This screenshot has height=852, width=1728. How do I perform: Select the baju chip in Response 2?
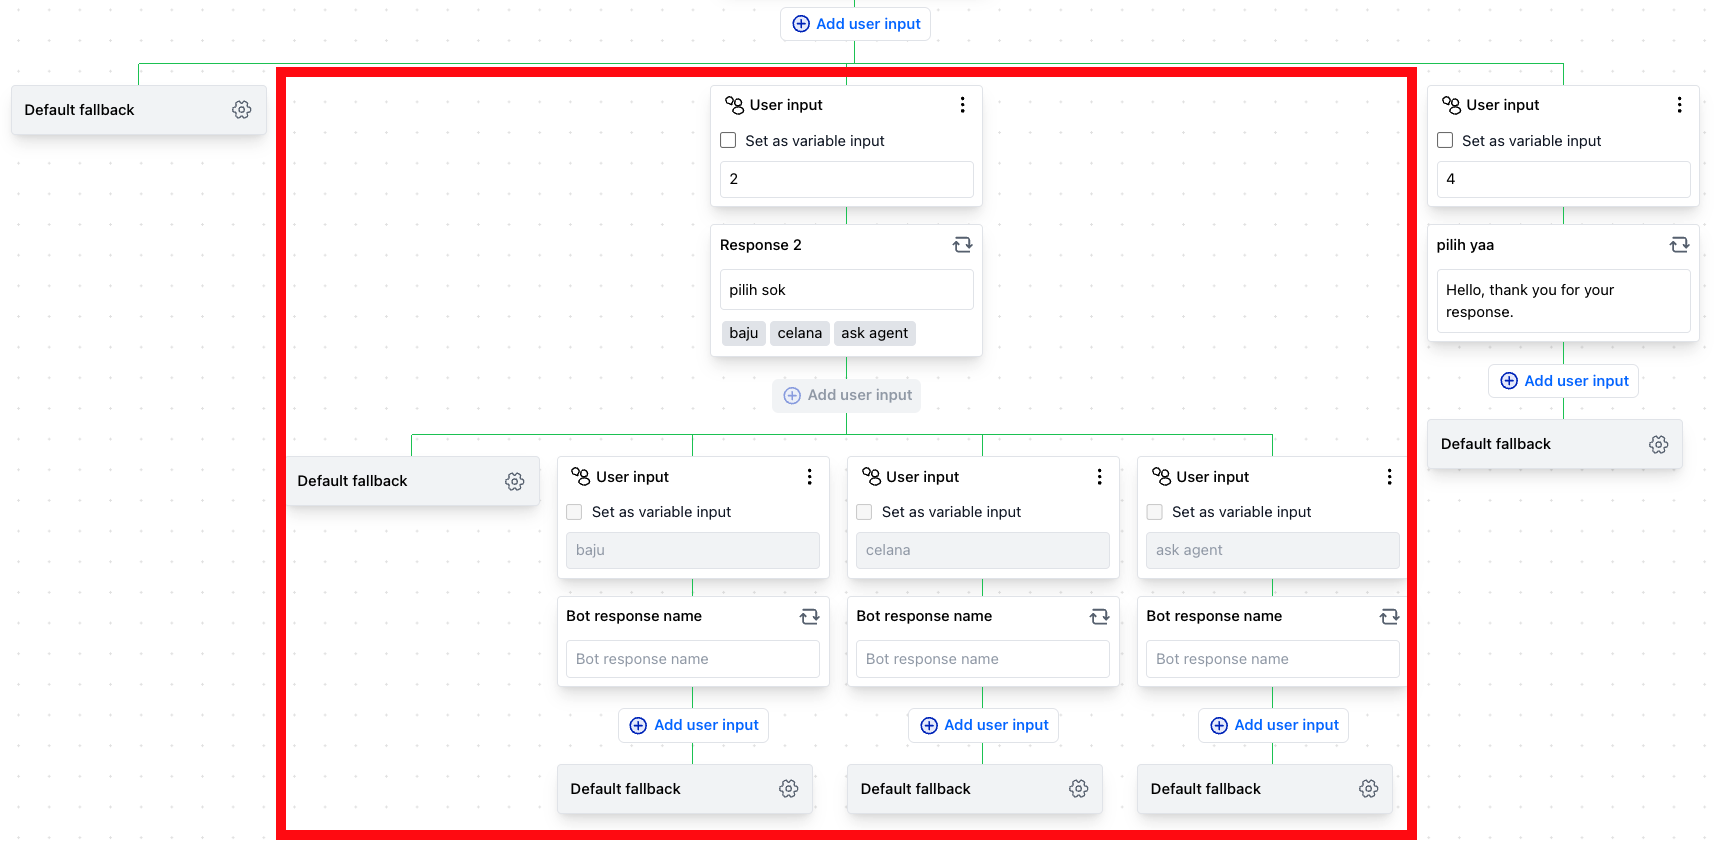pos(743,333)
